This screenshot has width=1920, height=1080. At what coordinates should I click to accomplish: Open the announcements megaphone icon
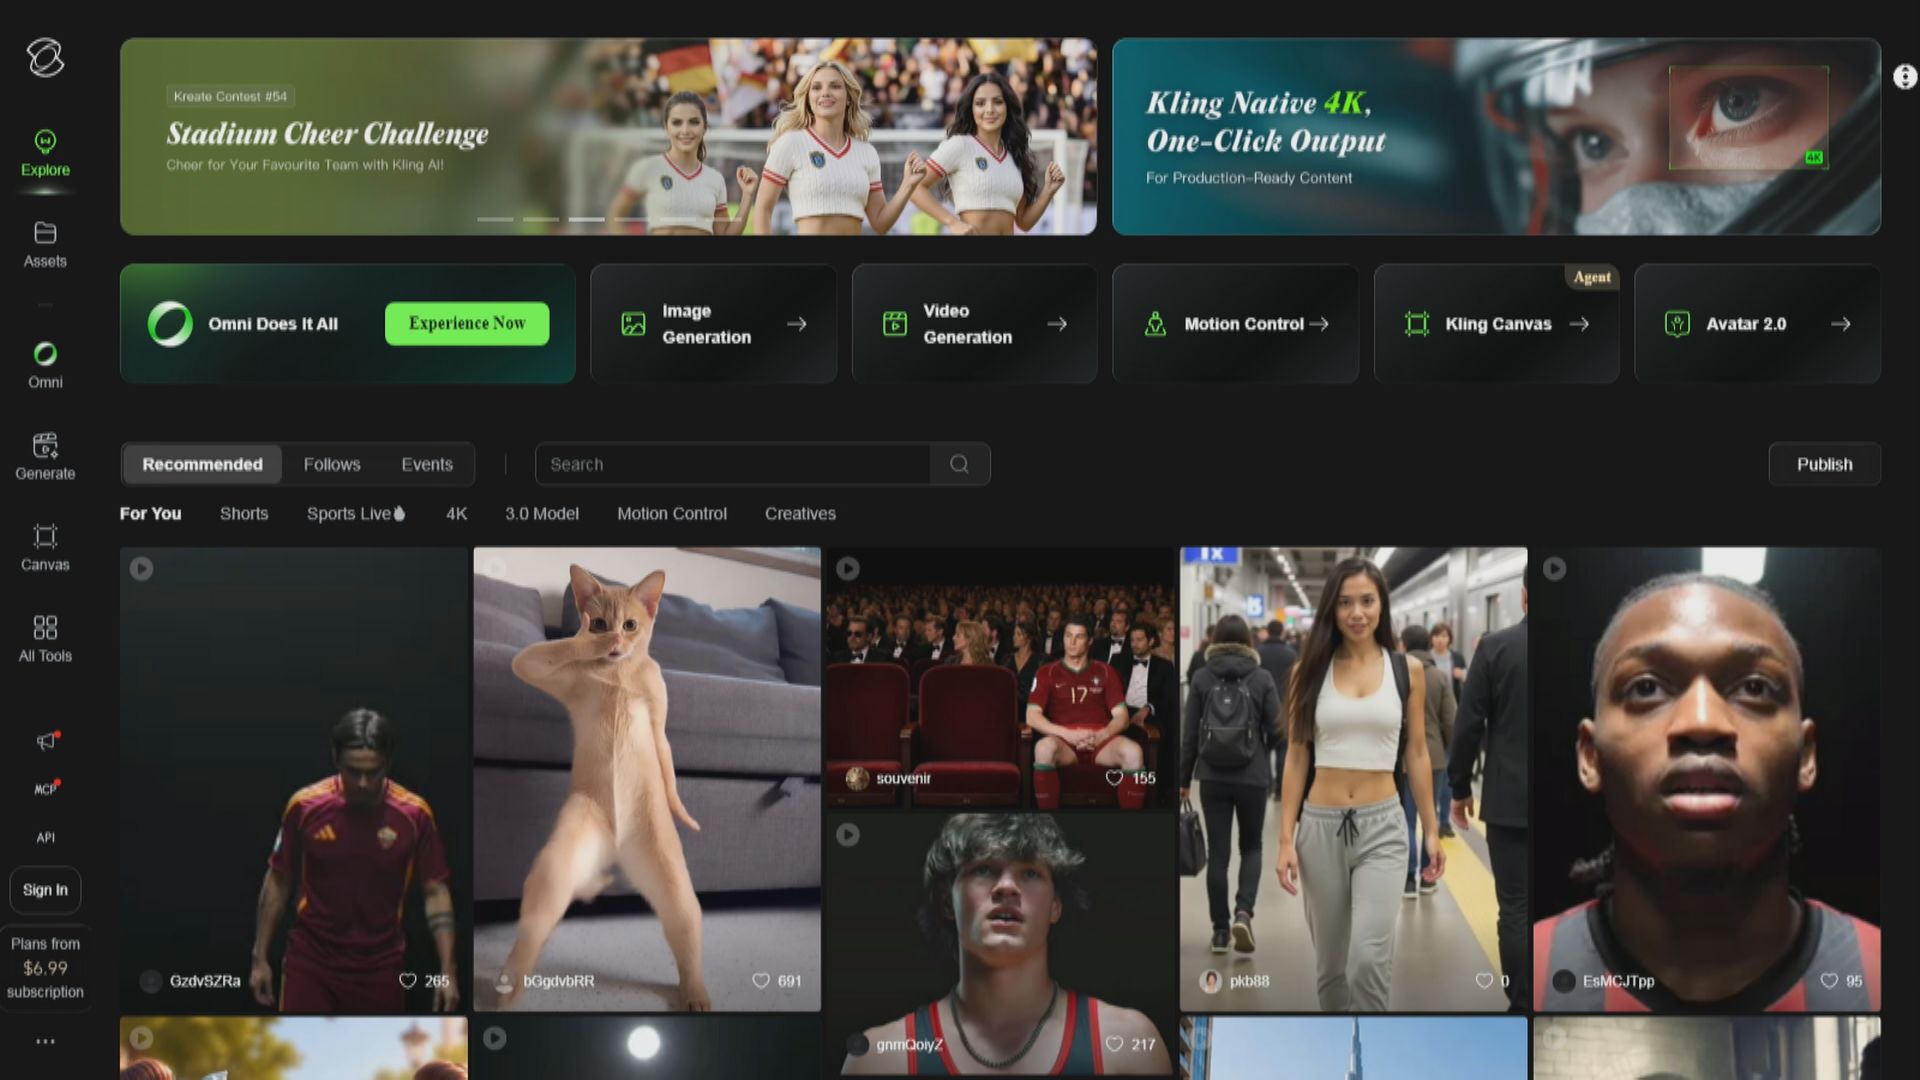coord(47,741)
